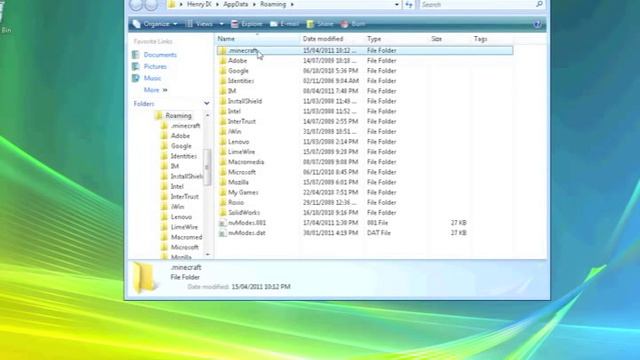Select the InterTrust folder icon in file list

click(222, 122)
